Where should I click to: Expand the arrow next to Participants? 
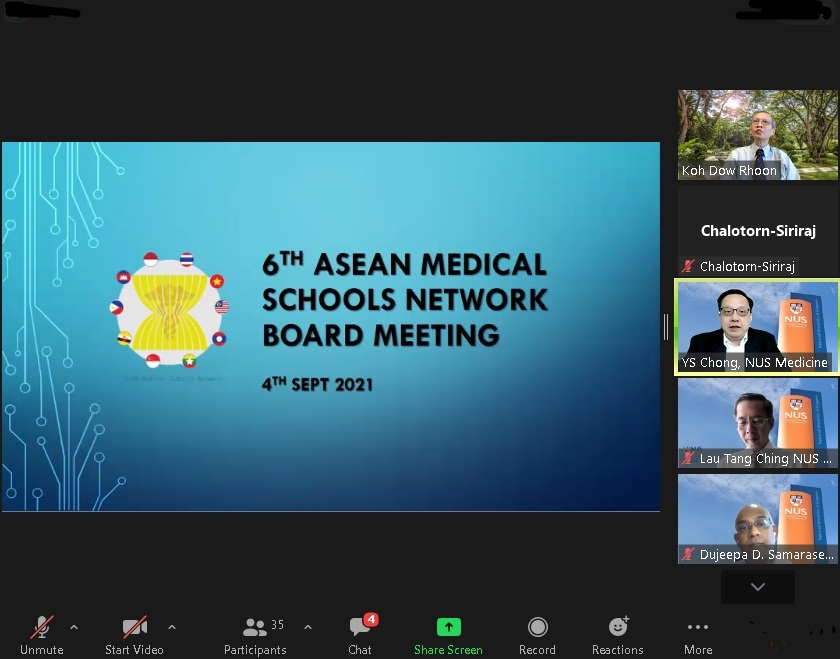[x=307, y=627]
